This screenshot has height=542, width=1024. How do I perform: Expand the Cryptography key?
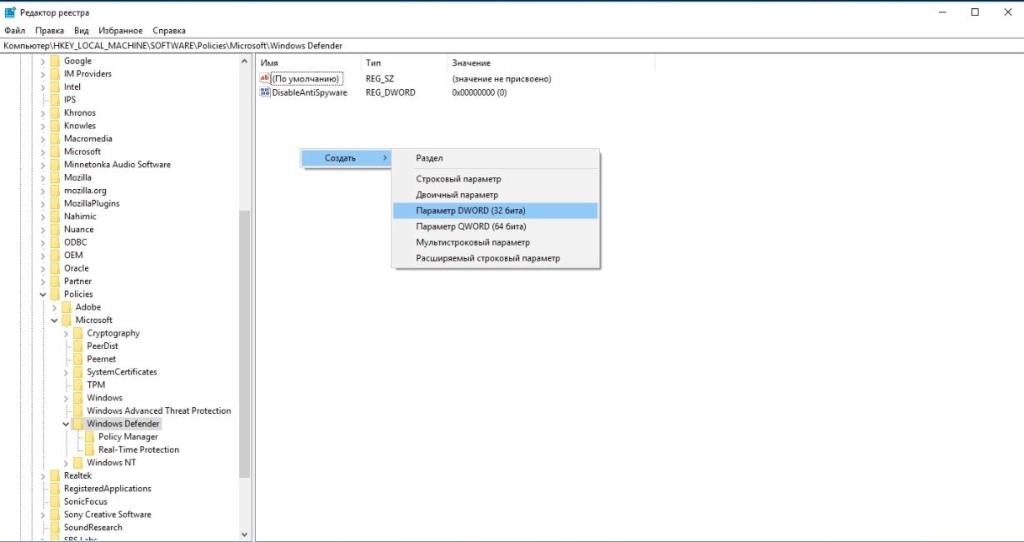click(66, 333)
